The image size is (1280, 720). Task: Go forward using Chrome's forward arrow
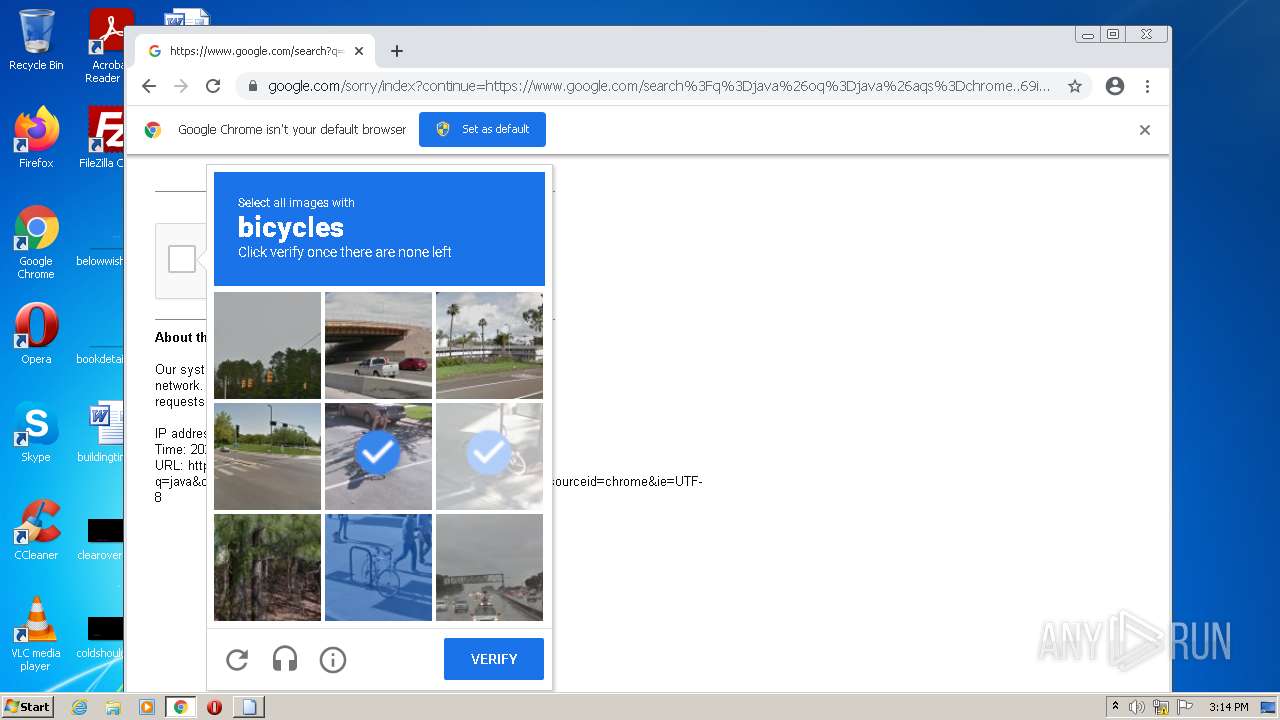click(181, 86)
